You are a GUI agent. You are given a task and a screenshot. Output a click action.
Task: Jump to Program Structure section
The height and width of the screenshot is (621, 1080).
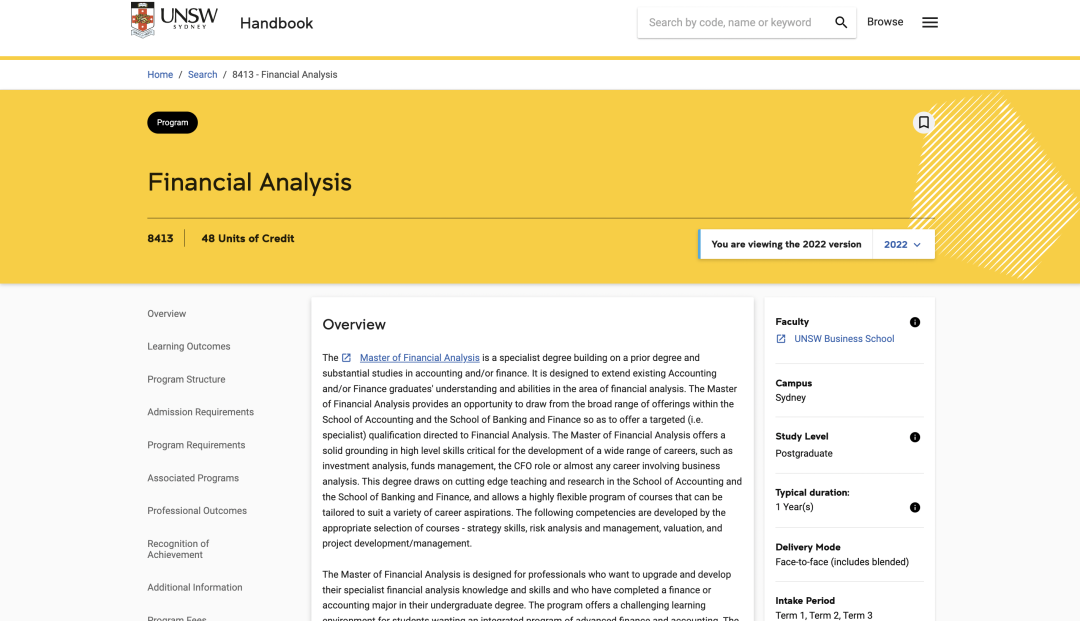click(186, 379)
